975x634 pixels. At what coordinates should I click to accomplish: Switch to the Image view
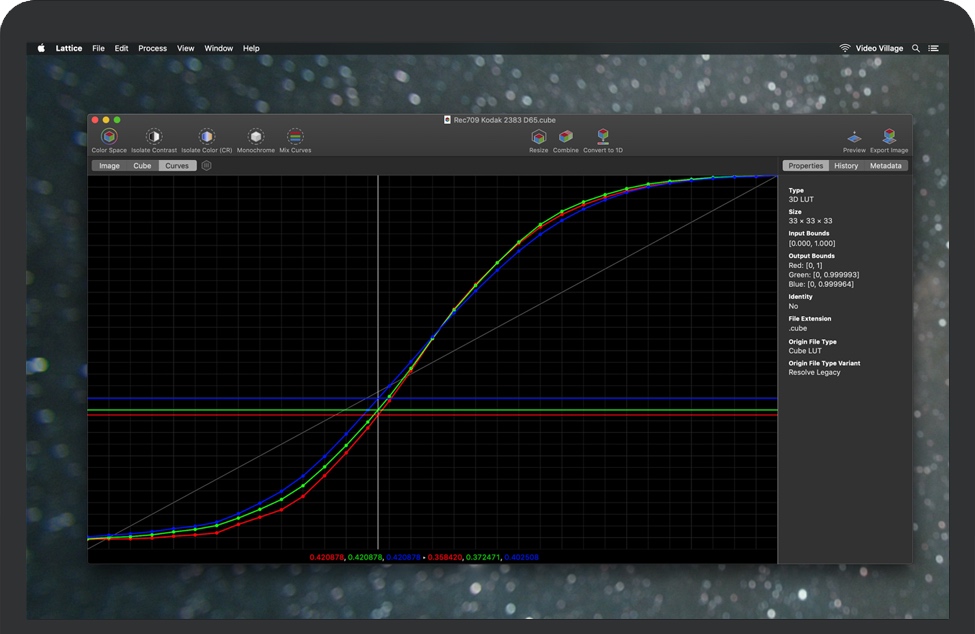click(x=109, y=166)
